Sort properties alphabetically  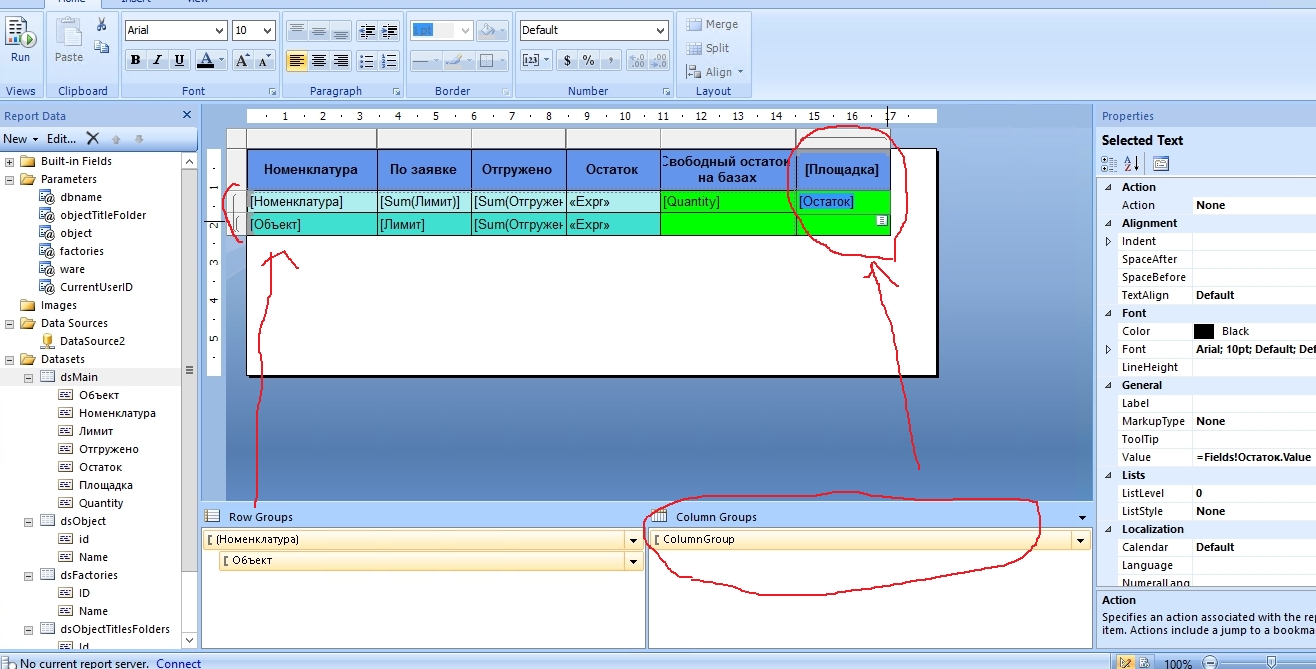click(x=1132, y=164)
